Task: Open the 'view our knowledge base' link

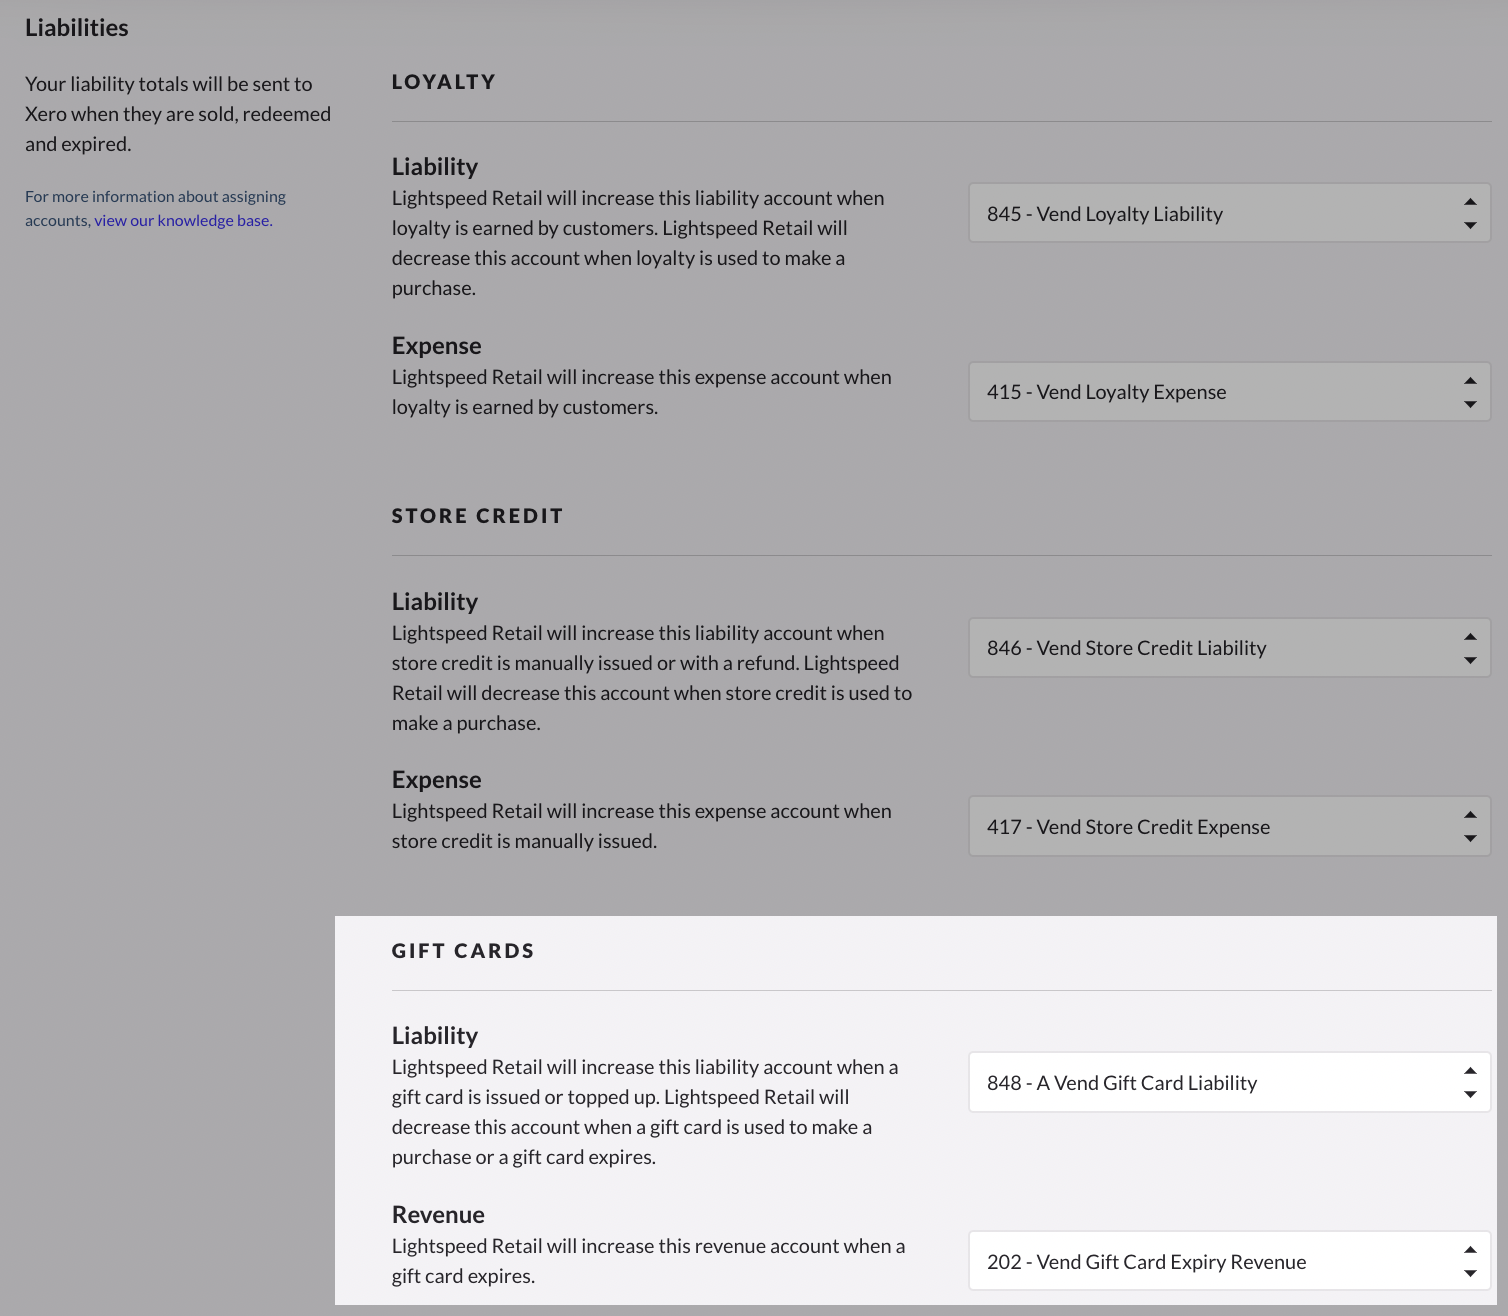Action: [x=183, y=220]
